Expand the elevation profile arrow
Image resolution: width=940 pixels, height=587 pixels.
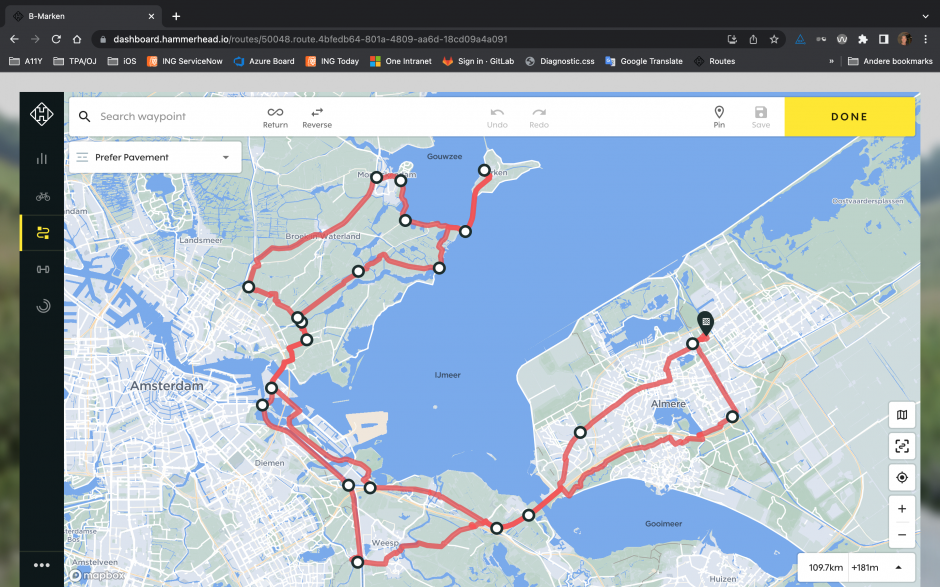point(898,567)
